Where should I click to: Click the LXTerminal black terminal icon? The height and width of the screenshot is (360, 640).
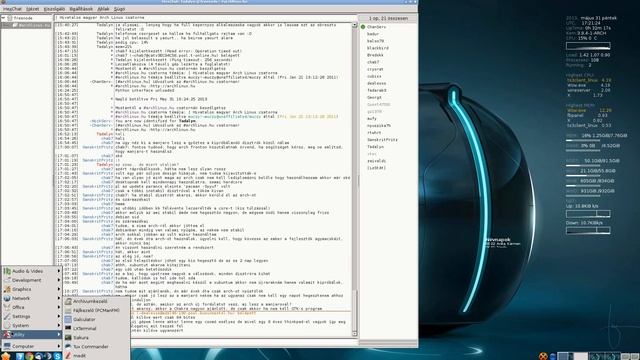[68, 328]
